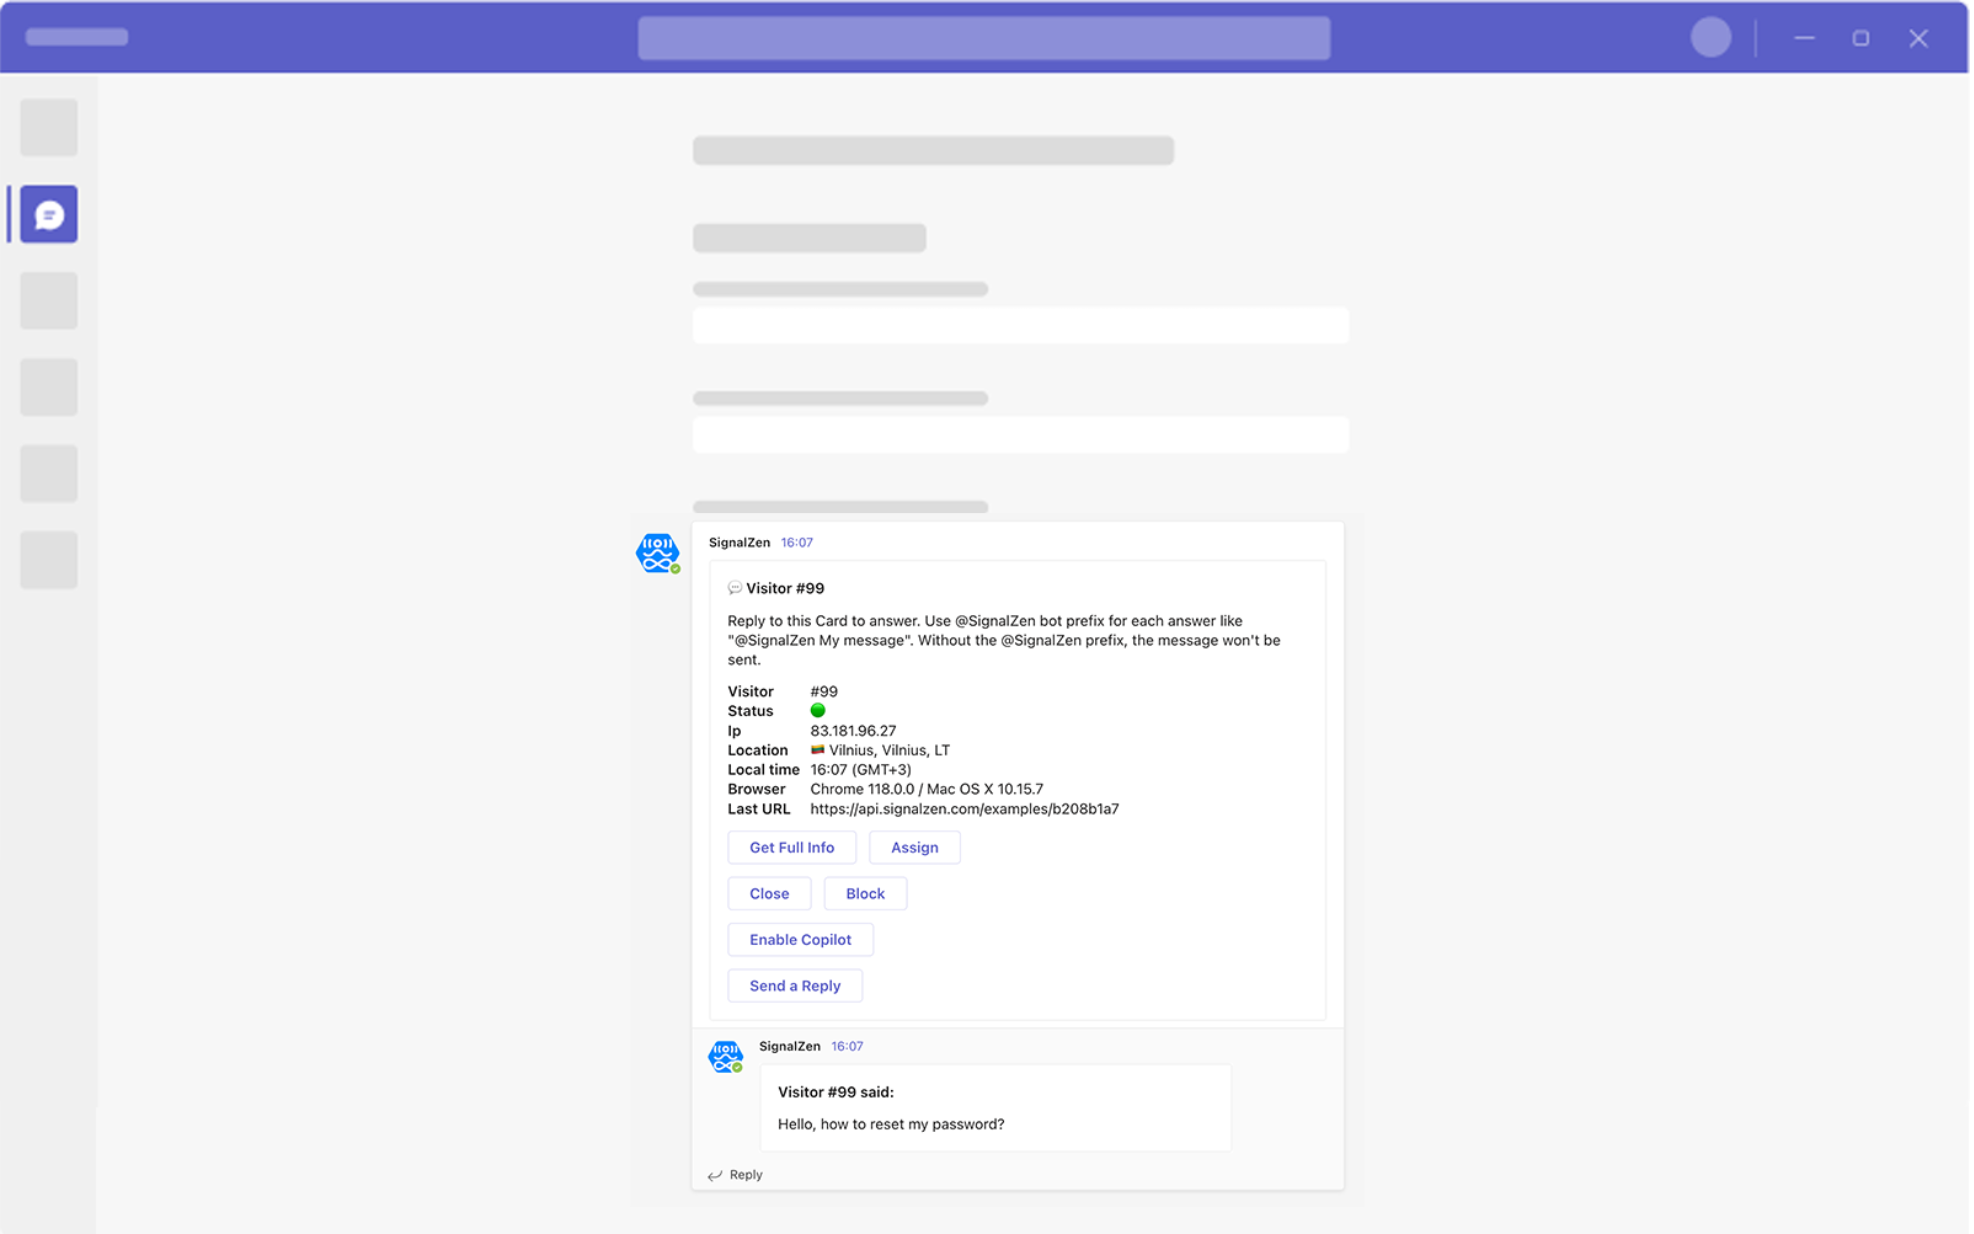Click the search bar in title bar
This screenshot has height=1234, width=1974.
click(984, 38)
